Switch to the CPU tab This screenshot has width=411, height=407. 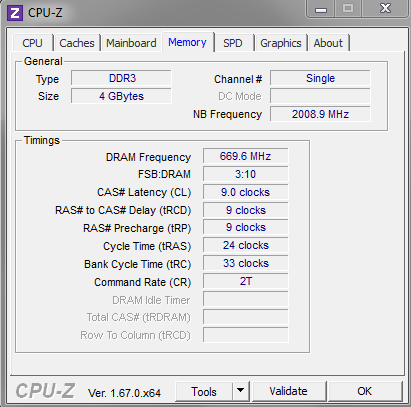pos(32,43)
